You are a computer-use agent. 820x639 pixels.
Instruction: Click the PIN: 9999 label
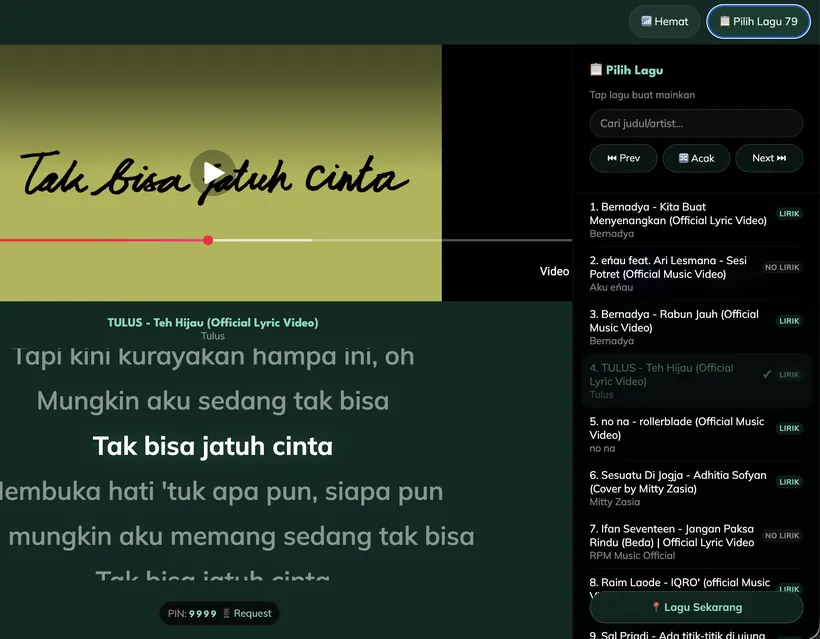192,613
